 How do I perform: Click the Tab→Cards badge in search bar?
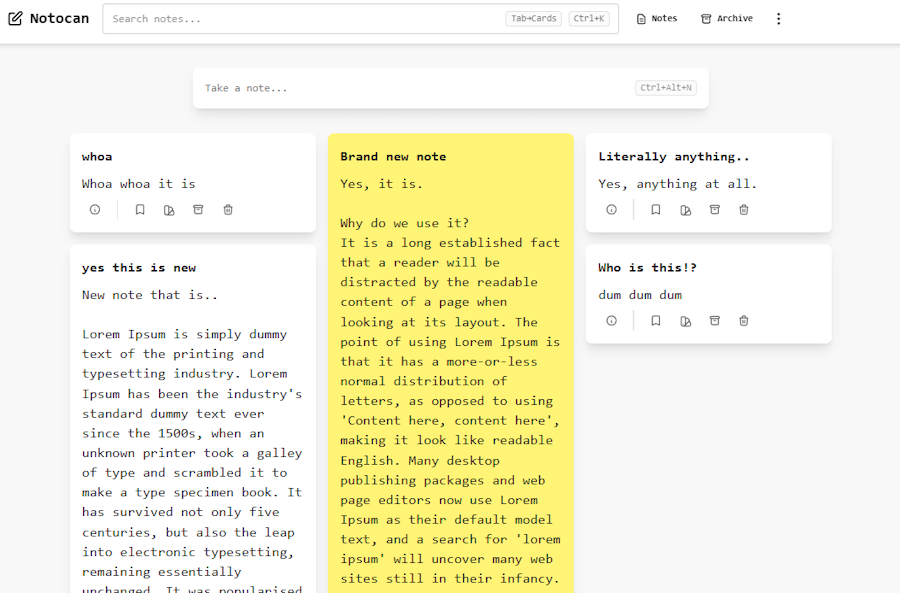pos(533,18)
